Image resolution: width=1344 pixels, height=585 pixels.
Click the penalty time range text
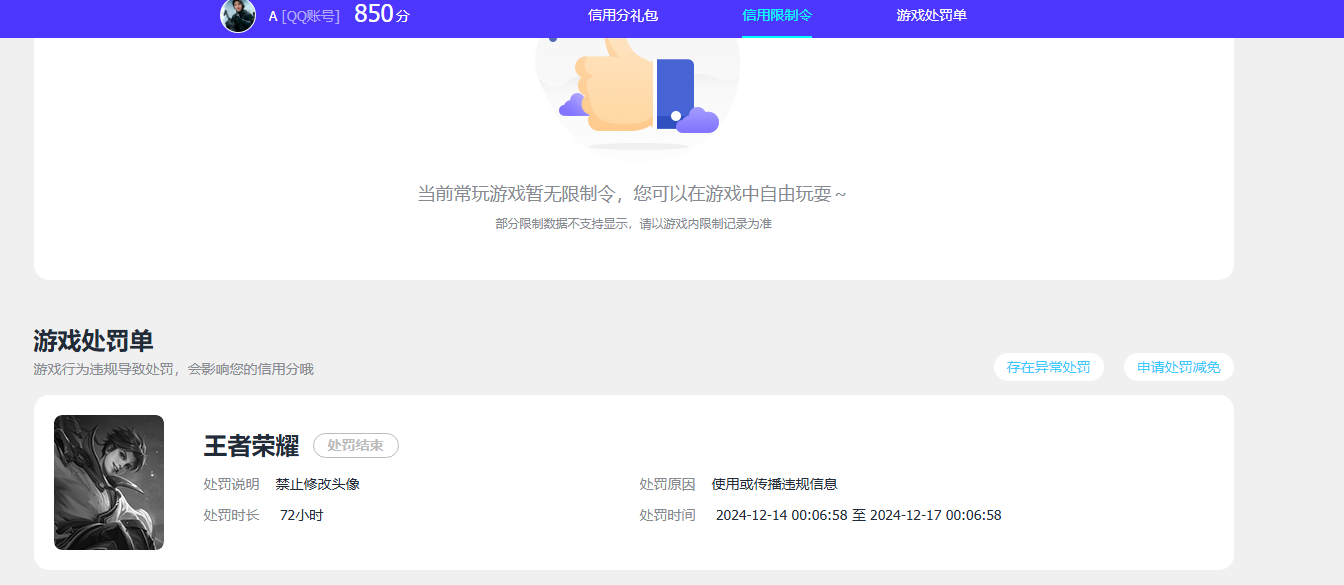click(859, 515)
